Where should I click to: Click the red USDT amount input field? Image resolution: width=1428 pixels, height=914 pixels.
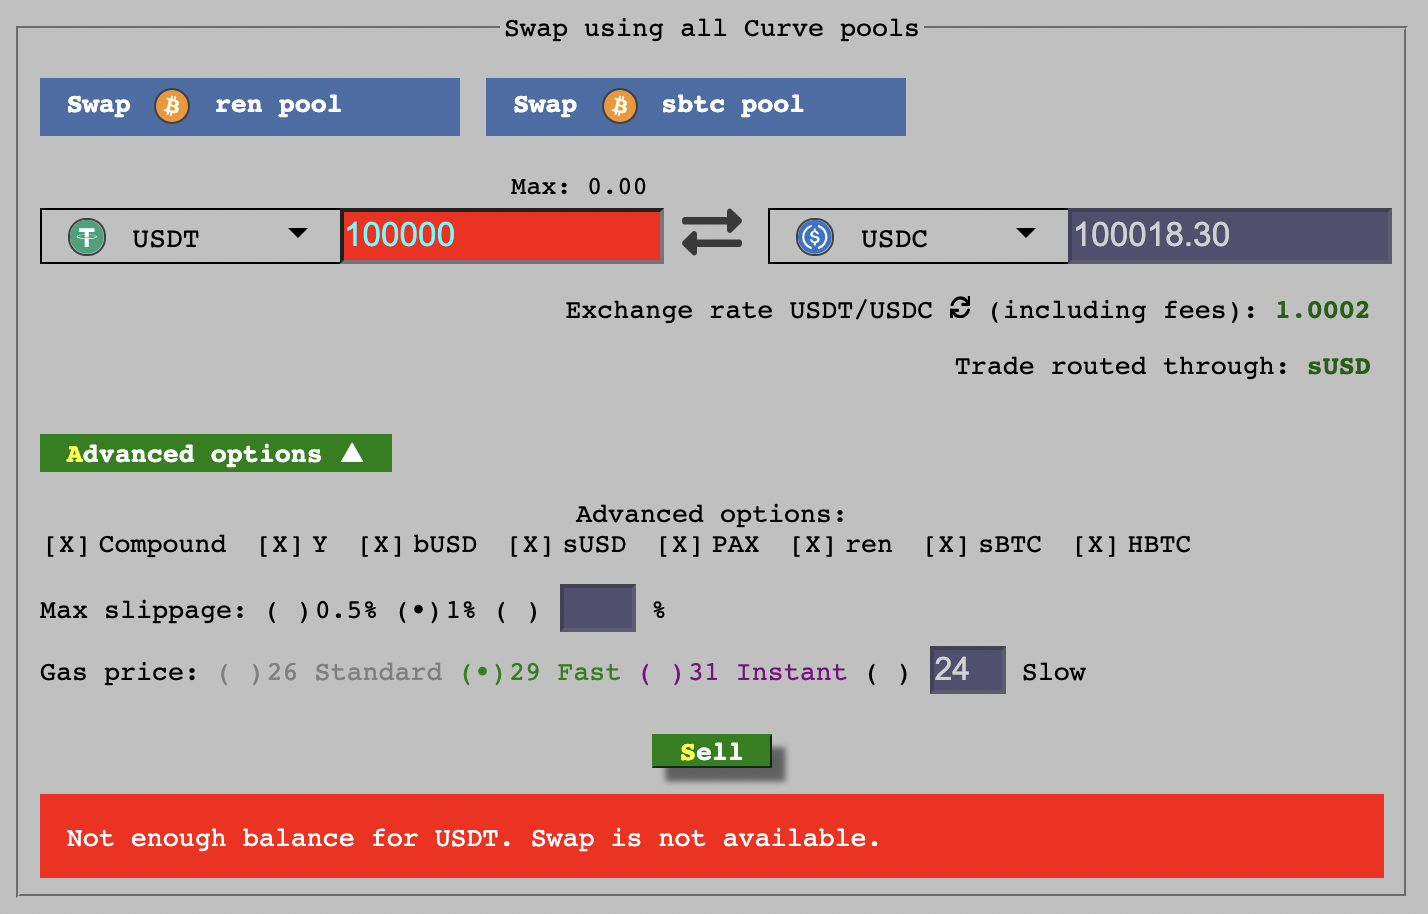pos(502,236)
